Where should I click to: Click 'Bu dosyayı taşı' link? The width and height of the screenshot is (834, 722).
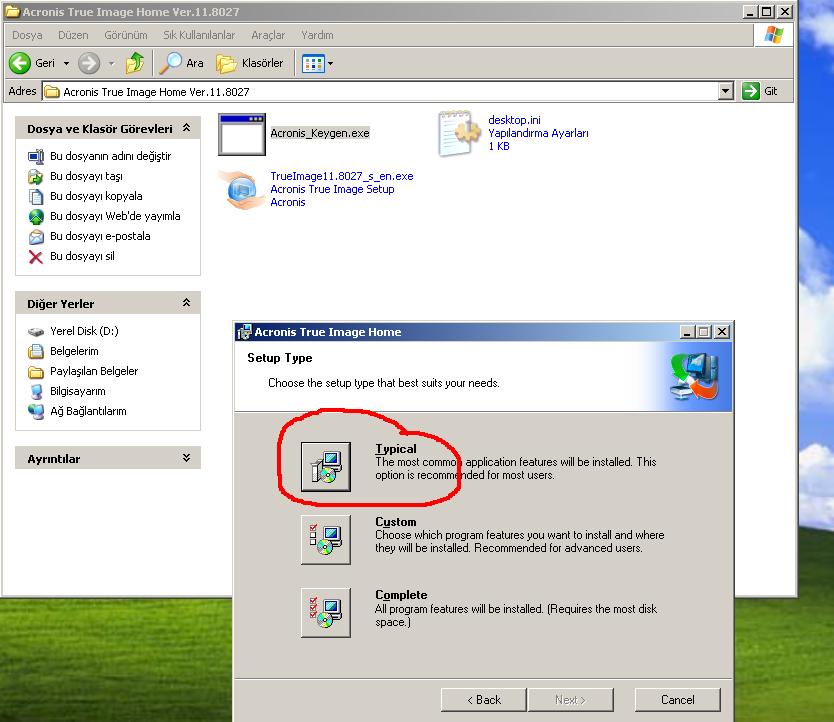click(86, 176)
